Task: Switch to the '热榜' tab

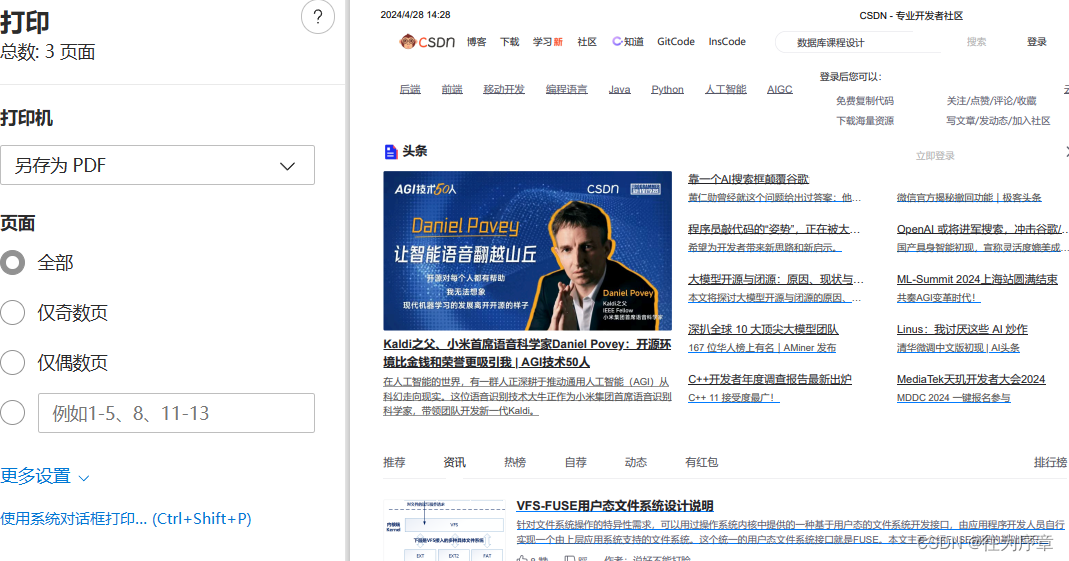Action: pos(515,462)
